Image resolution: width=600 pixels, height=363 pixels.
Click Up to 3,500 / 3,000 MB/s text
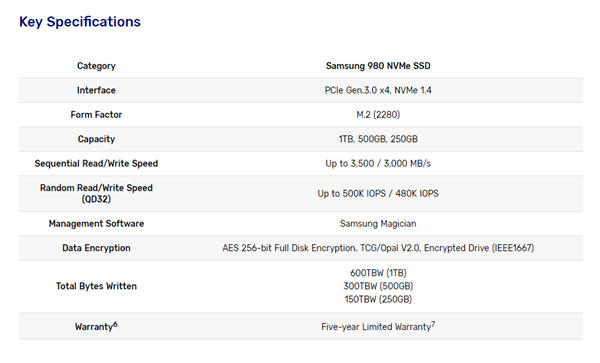click(378, 164)
